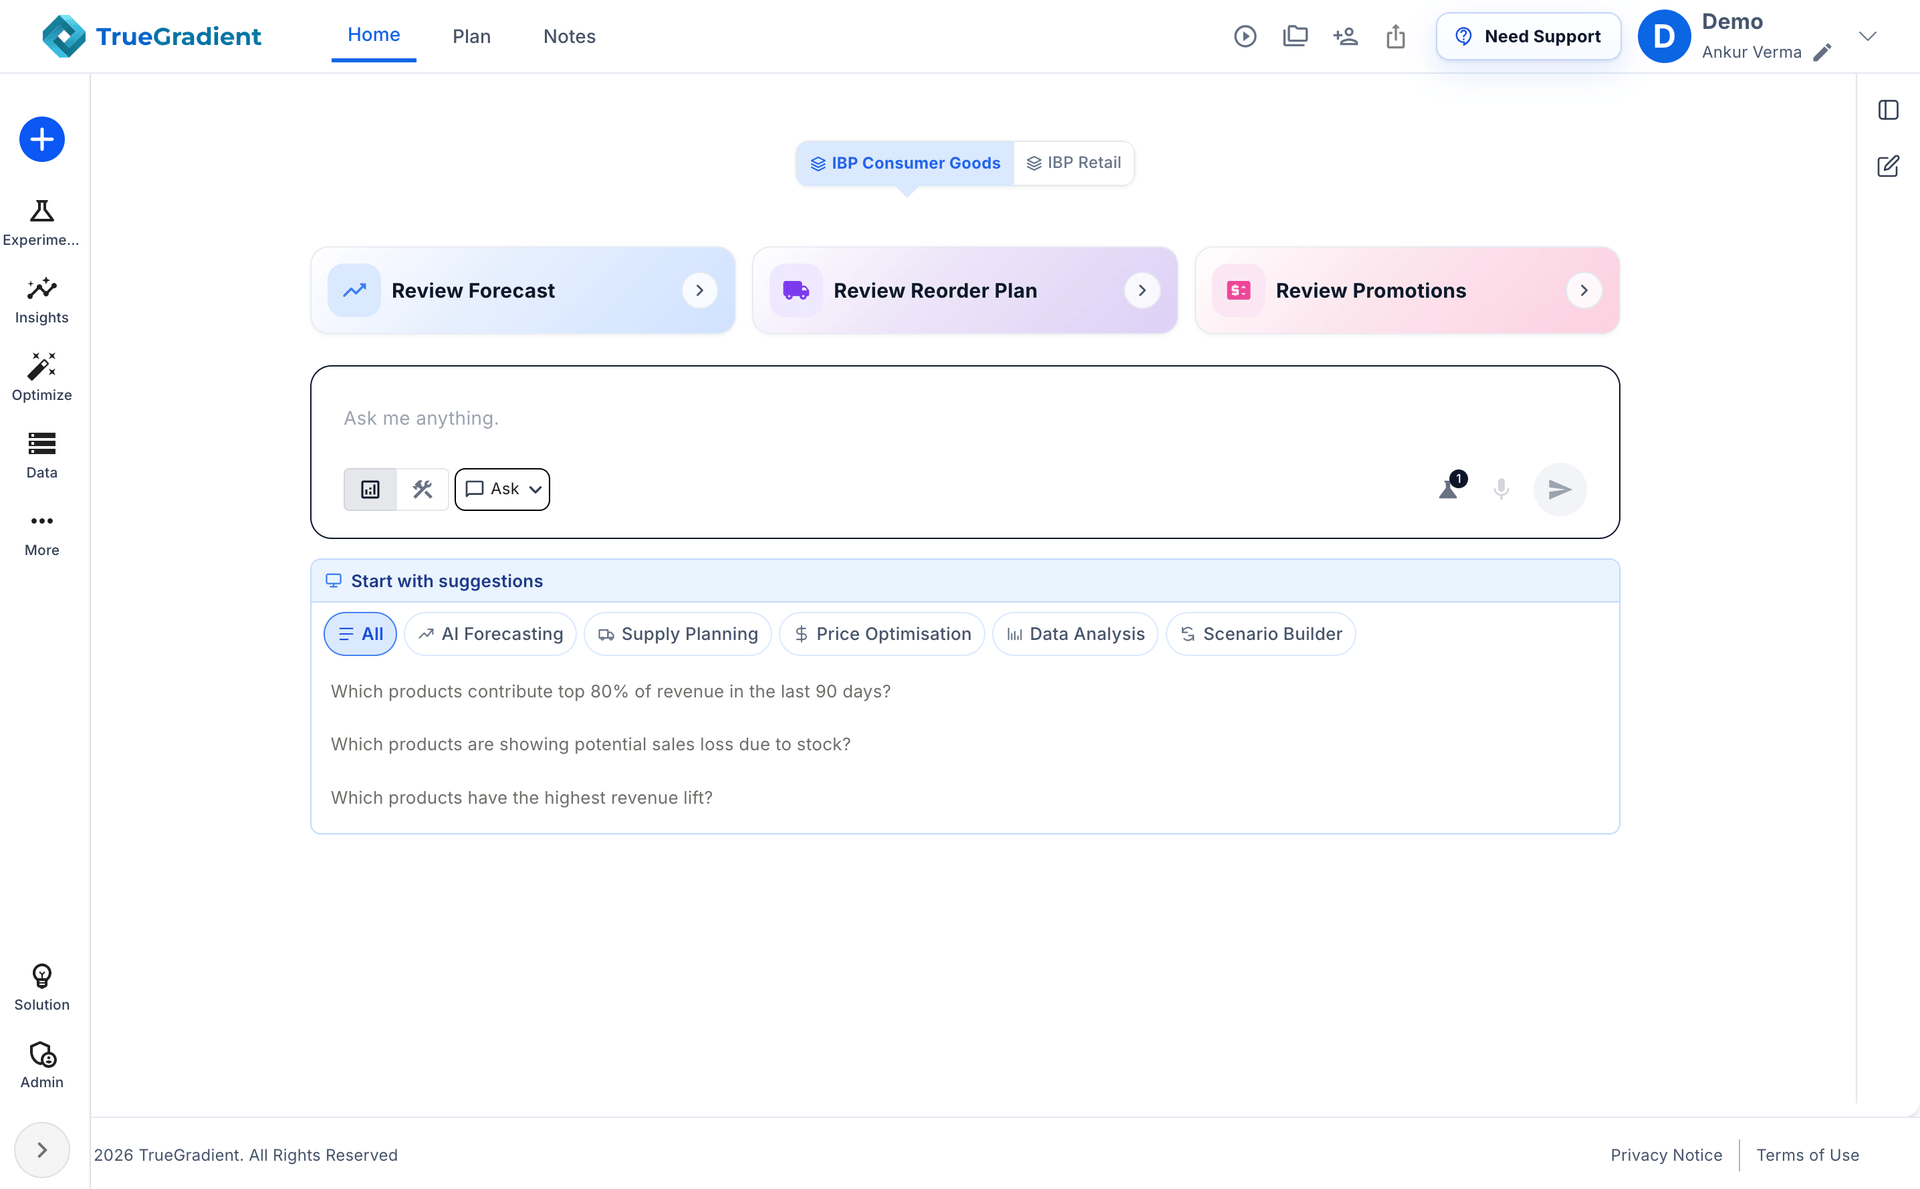The image size is (1920, 1189).
Task: Open the folders icon in header
Action: click(x=1295, y=36)
